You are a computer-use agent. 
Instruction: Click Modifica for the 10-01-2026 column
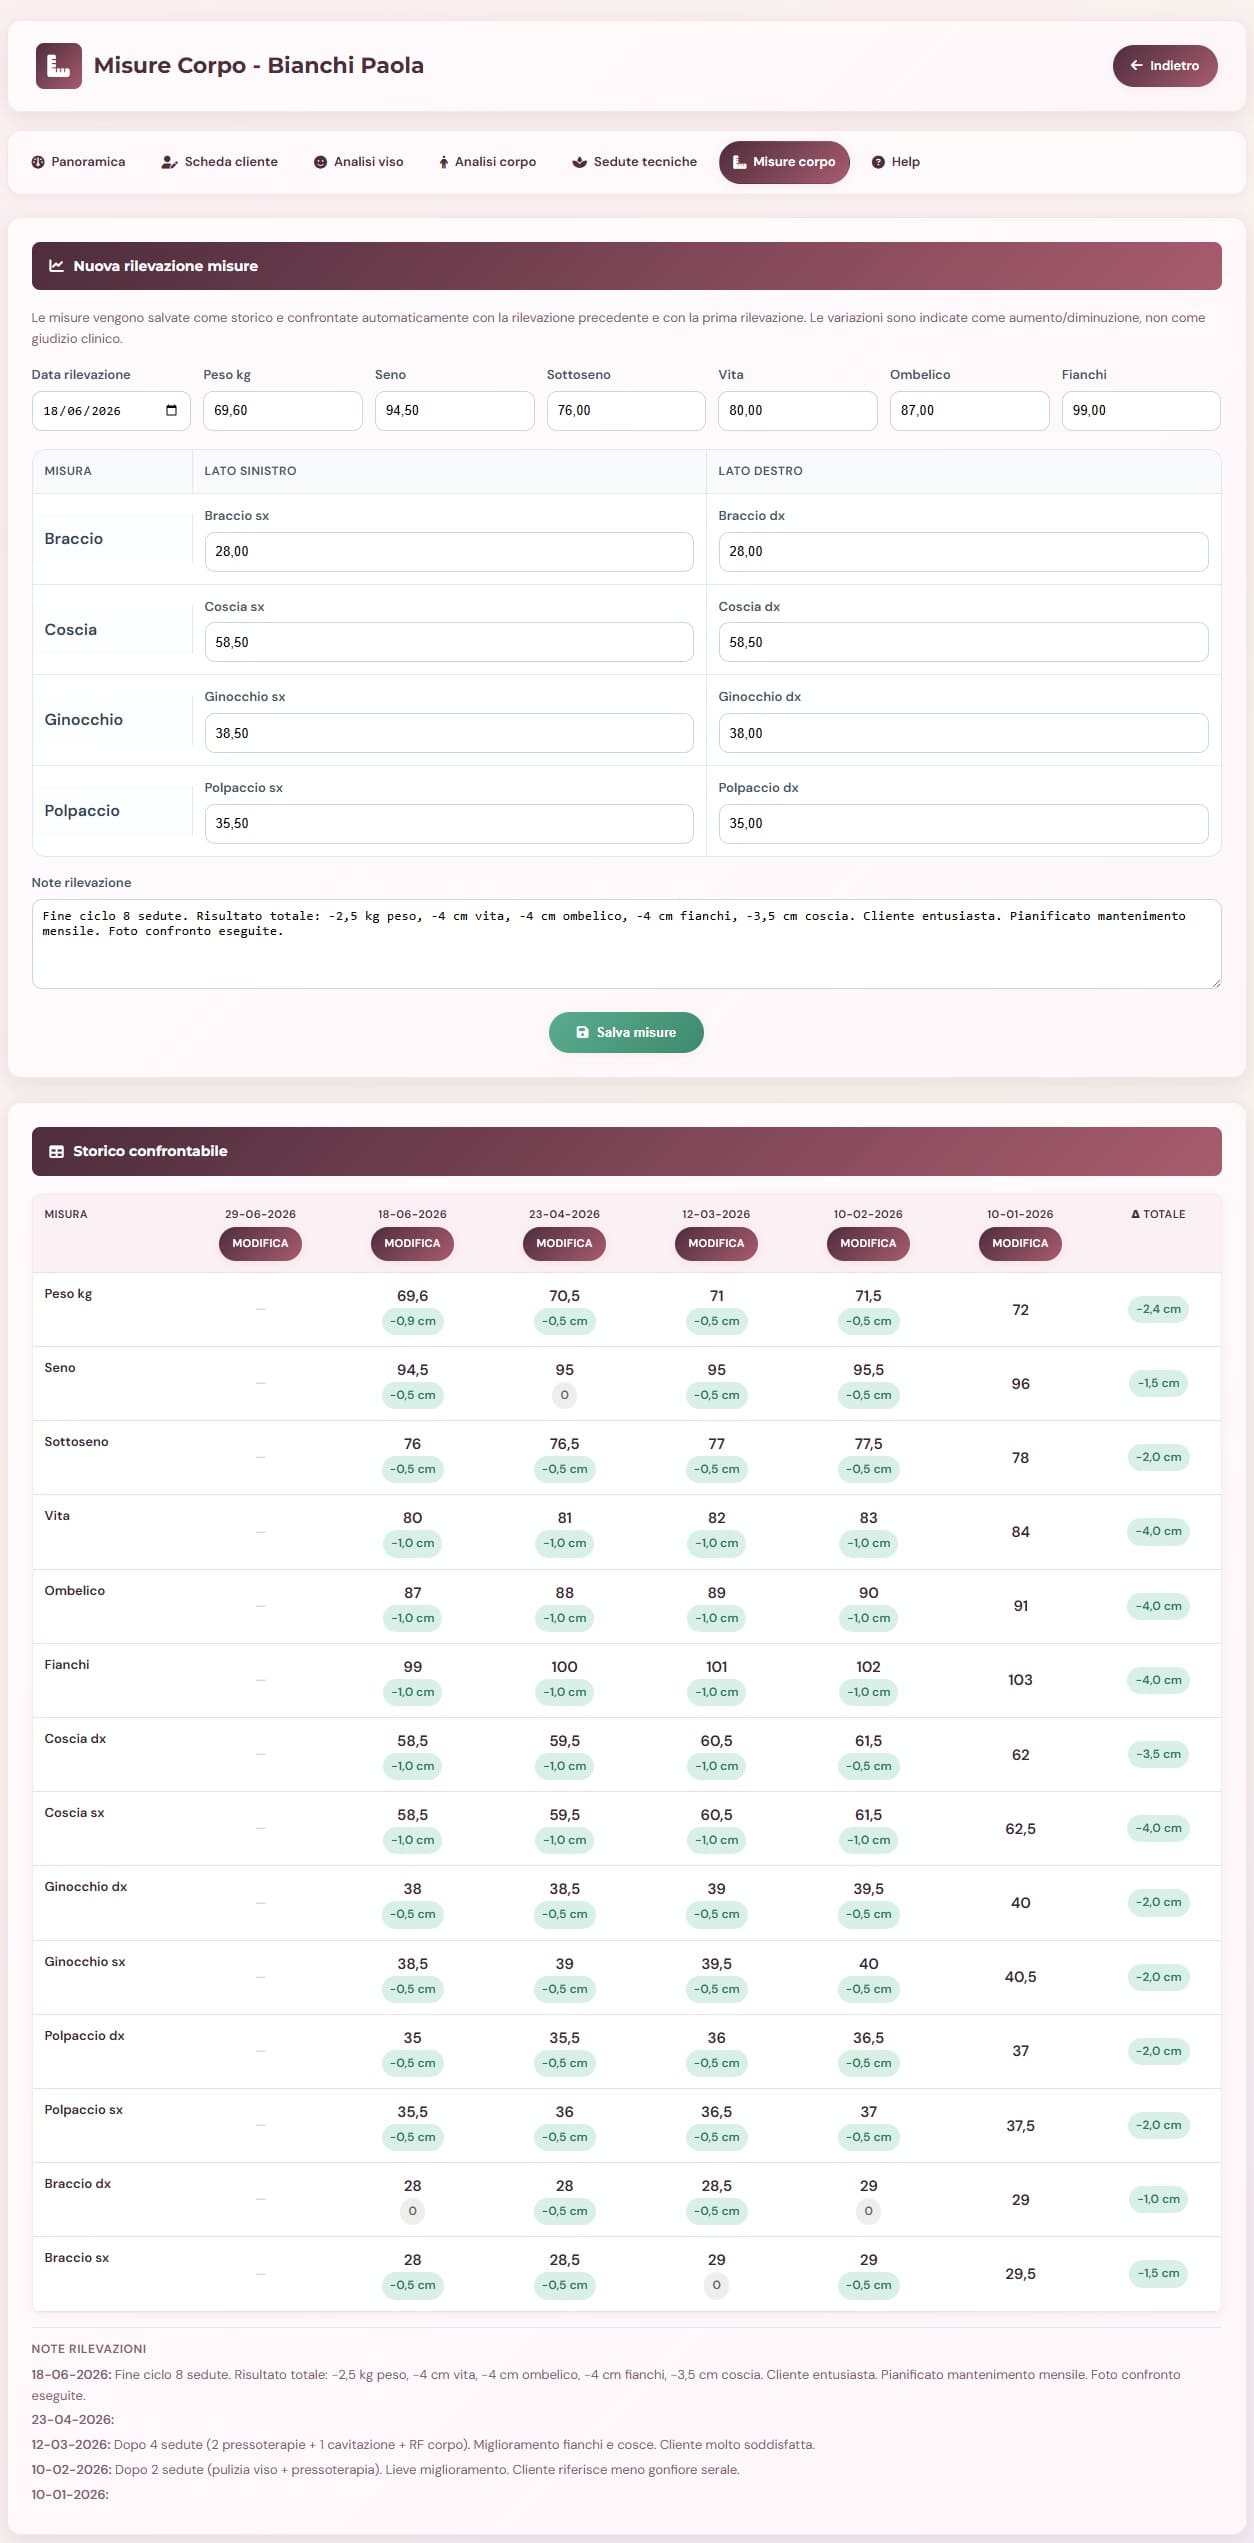coord(1020,1244)
